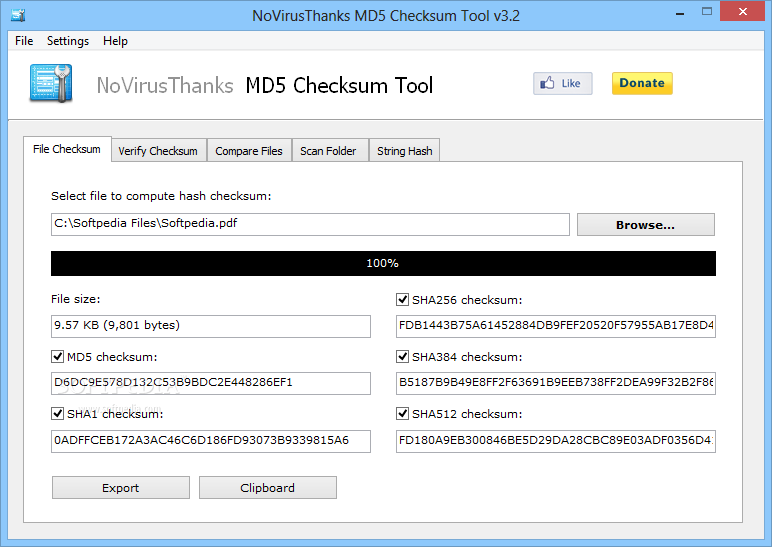Click the file path input field
Image resolution: width=772 pixels, height=547 pixels.
[310, 225]
